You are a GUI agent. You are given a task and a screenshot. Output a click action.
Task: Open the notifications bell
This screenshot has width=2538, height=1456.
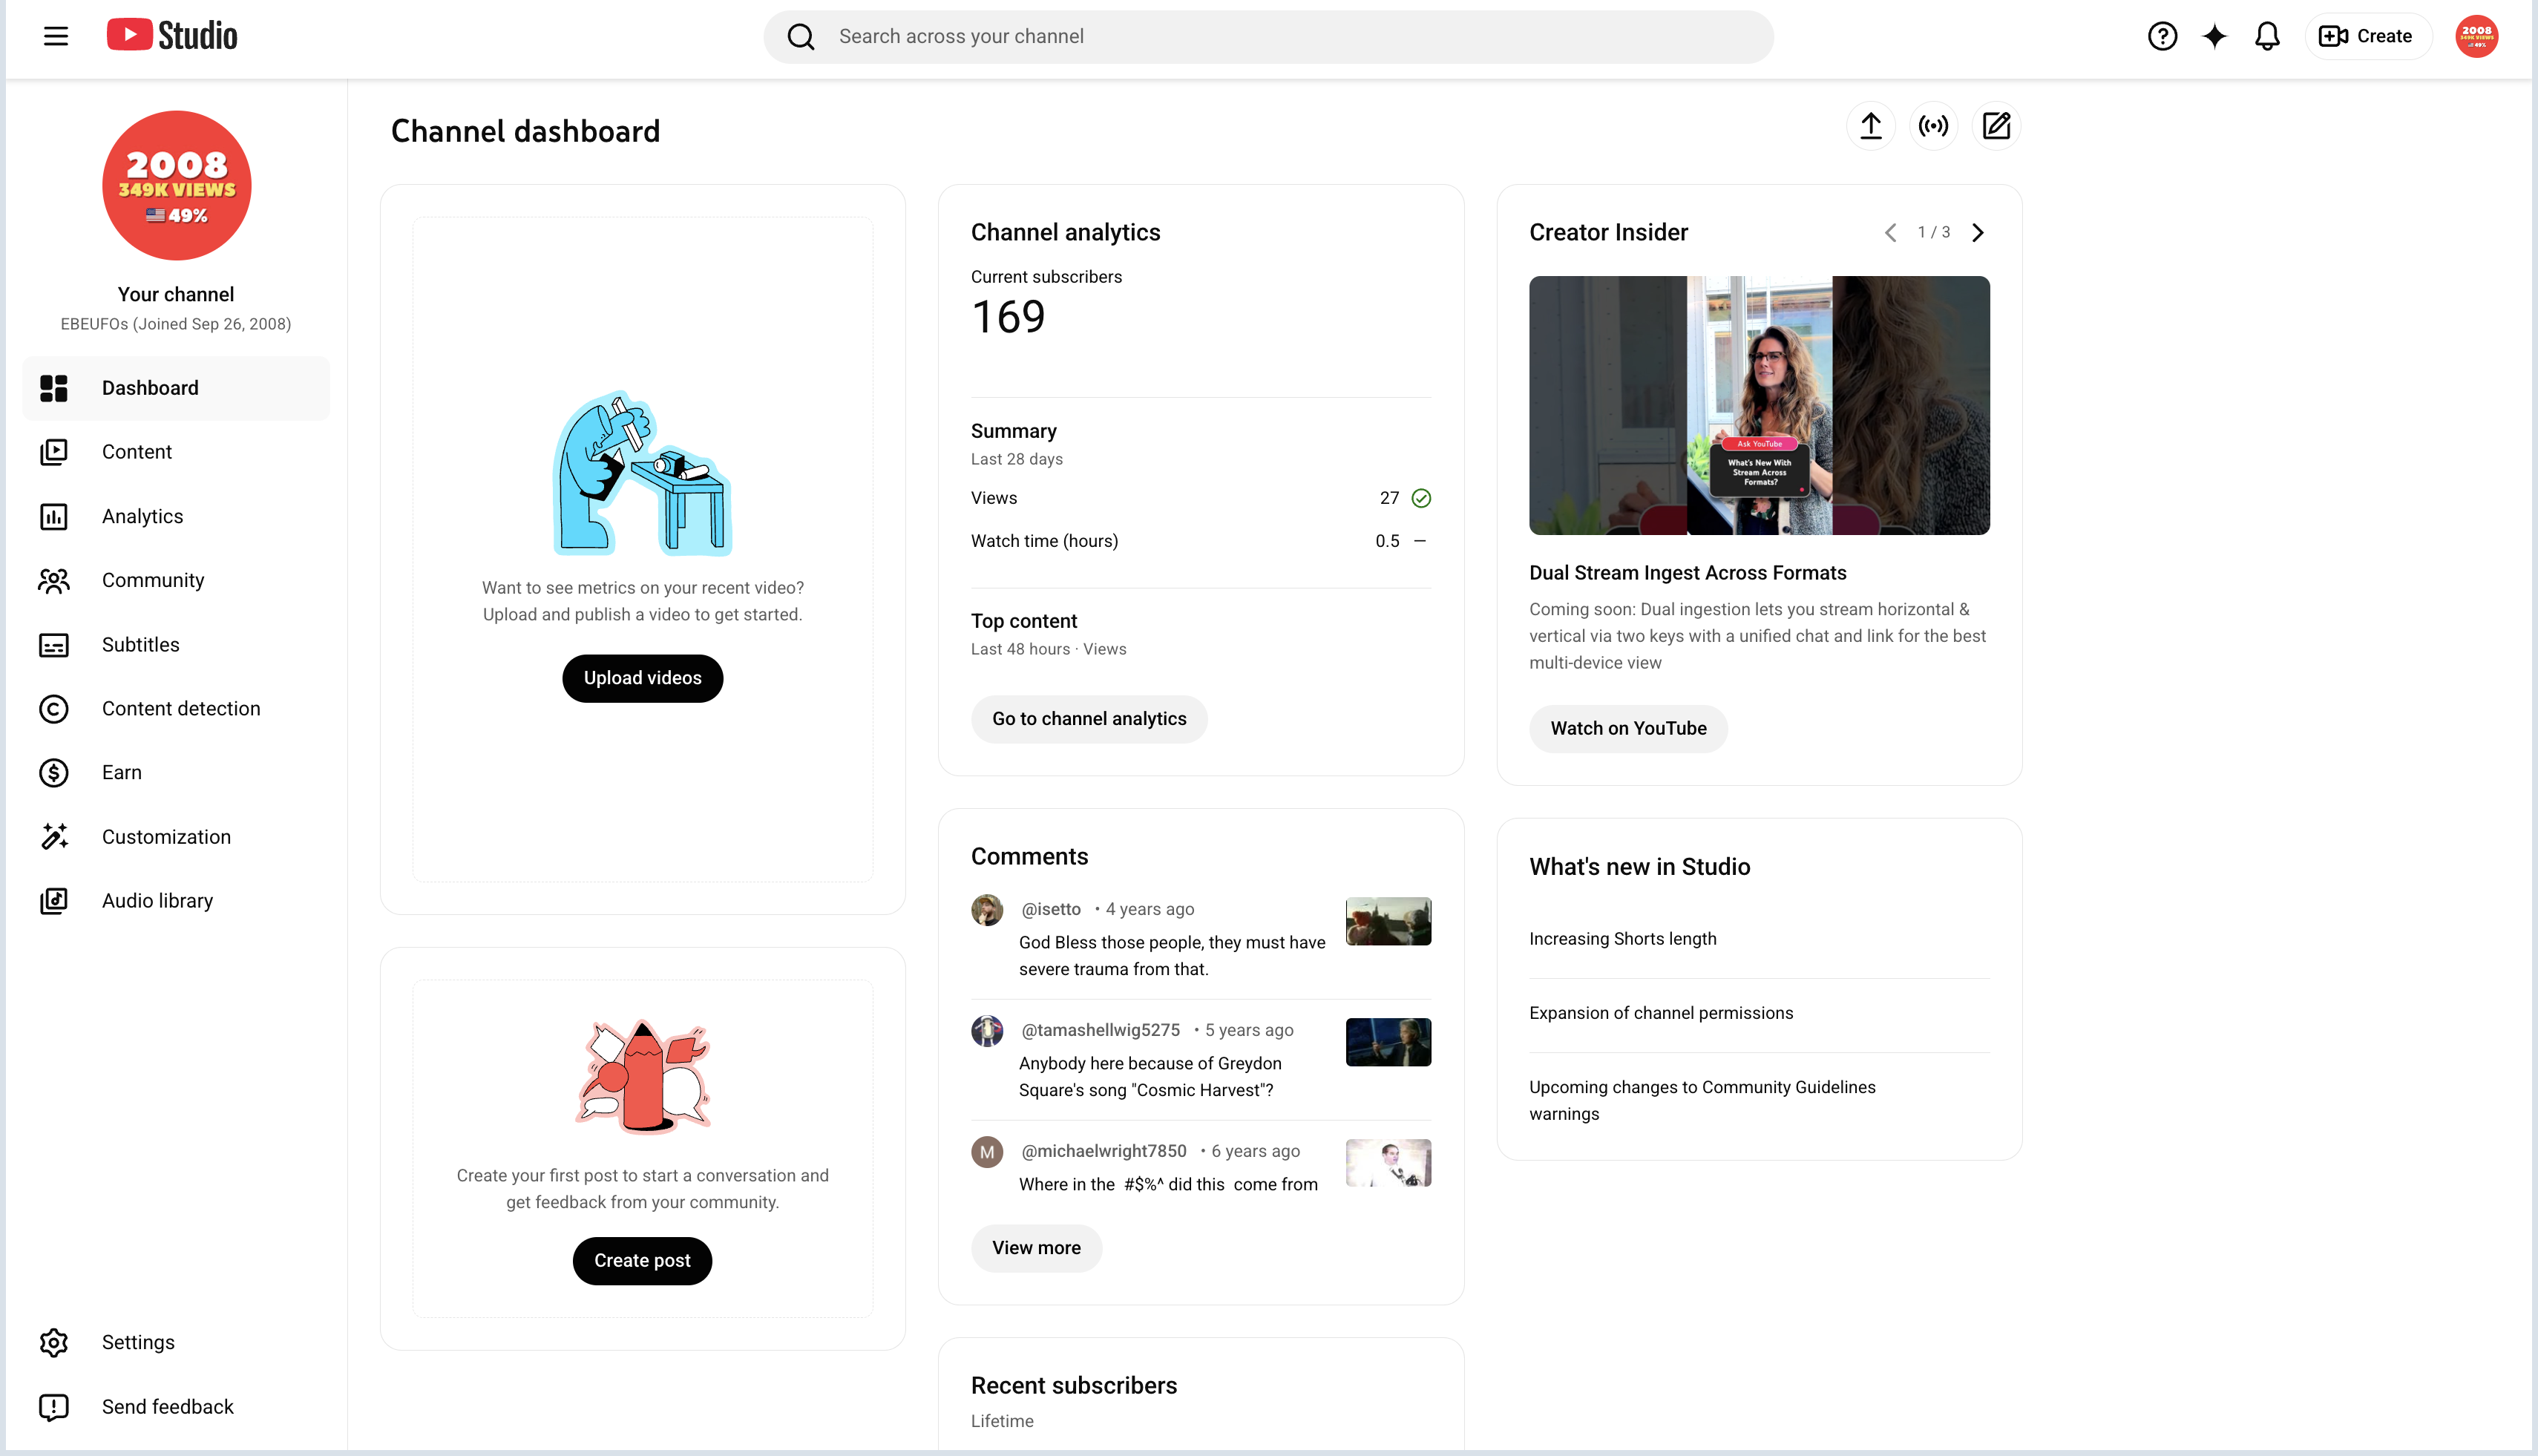tap(2267, 36)
